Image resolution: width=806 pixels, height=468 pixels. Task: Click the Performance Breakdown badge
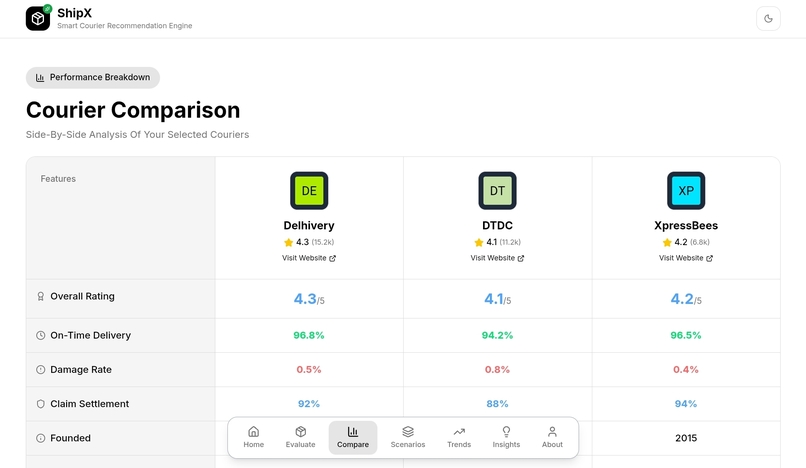click(93, 78)
